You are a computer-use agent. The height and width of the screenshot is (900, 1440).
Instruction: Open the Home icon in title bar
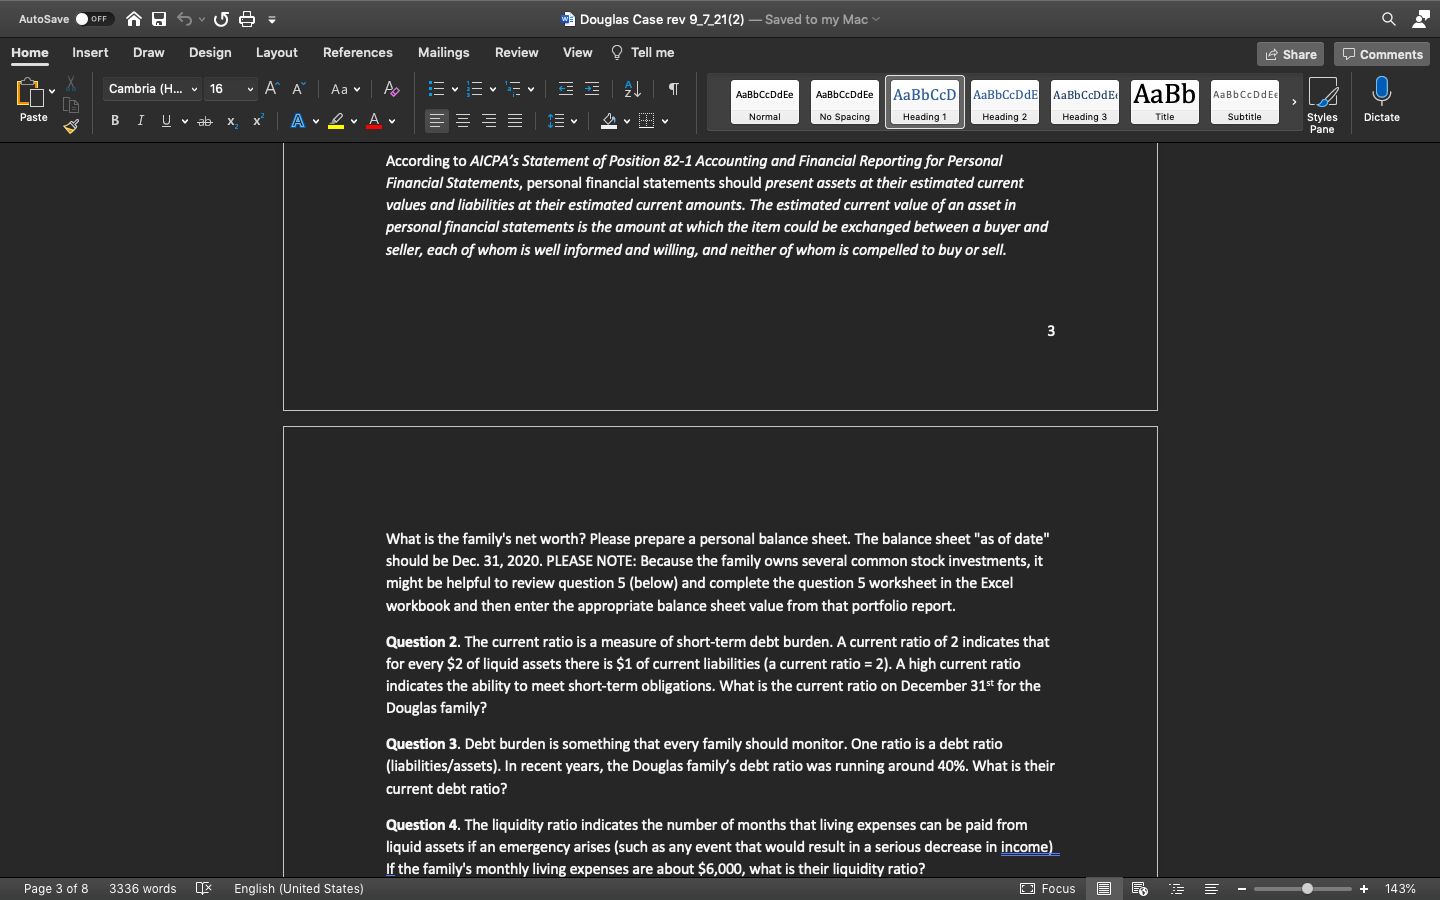tap(134, 19)
